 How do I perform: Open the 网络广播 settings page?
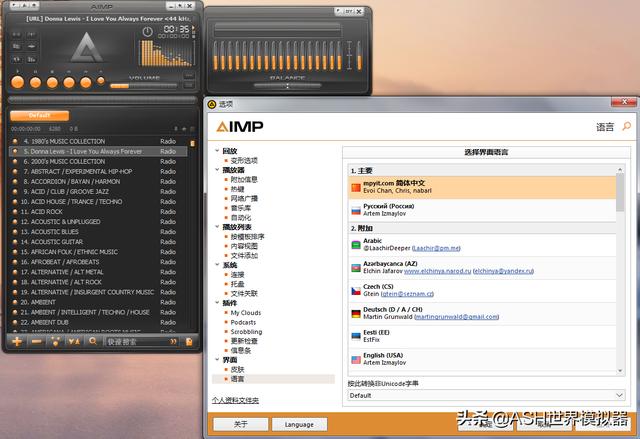(244, 198)
